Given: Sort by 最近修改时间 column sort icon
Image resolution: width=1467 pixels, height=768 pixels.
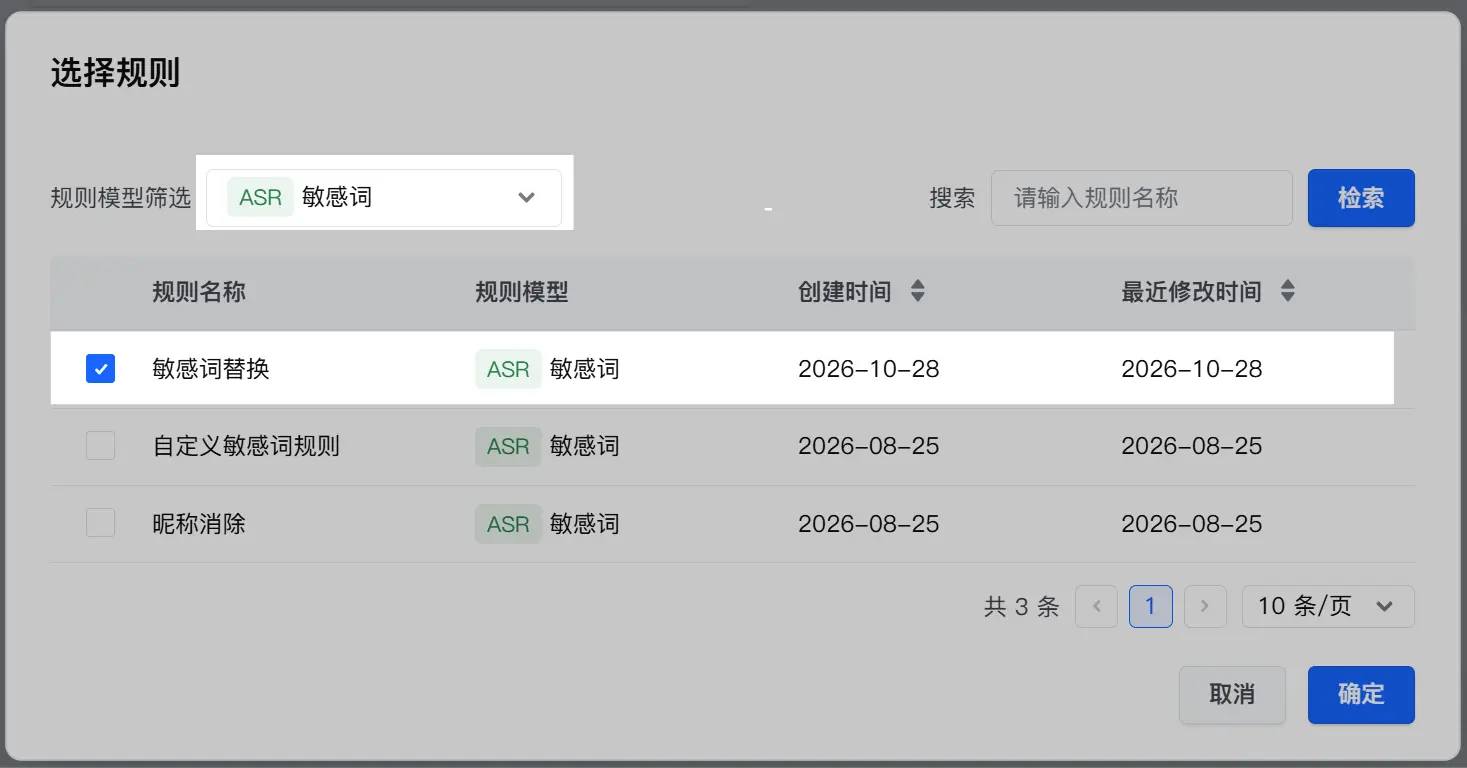Looking at the screenshot, I should (1288, 292).
